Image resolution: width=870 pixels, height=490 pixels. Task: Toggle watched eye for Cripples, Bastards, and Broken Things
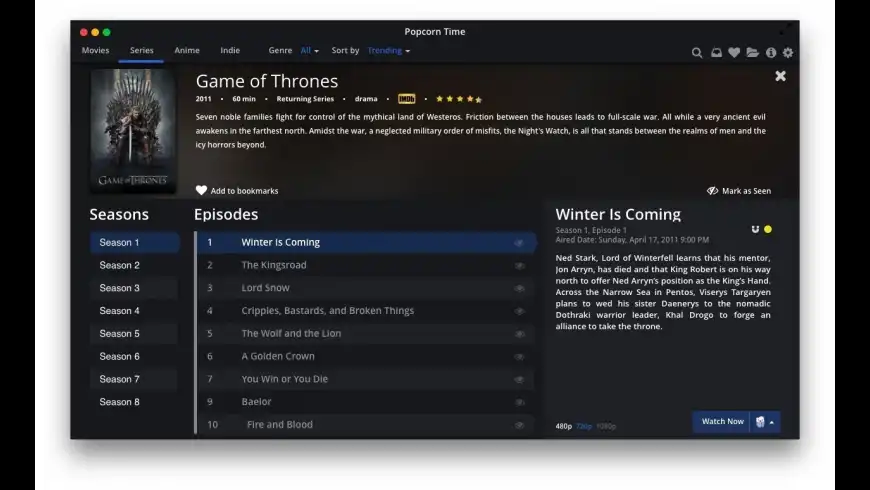tap(519, 311)
